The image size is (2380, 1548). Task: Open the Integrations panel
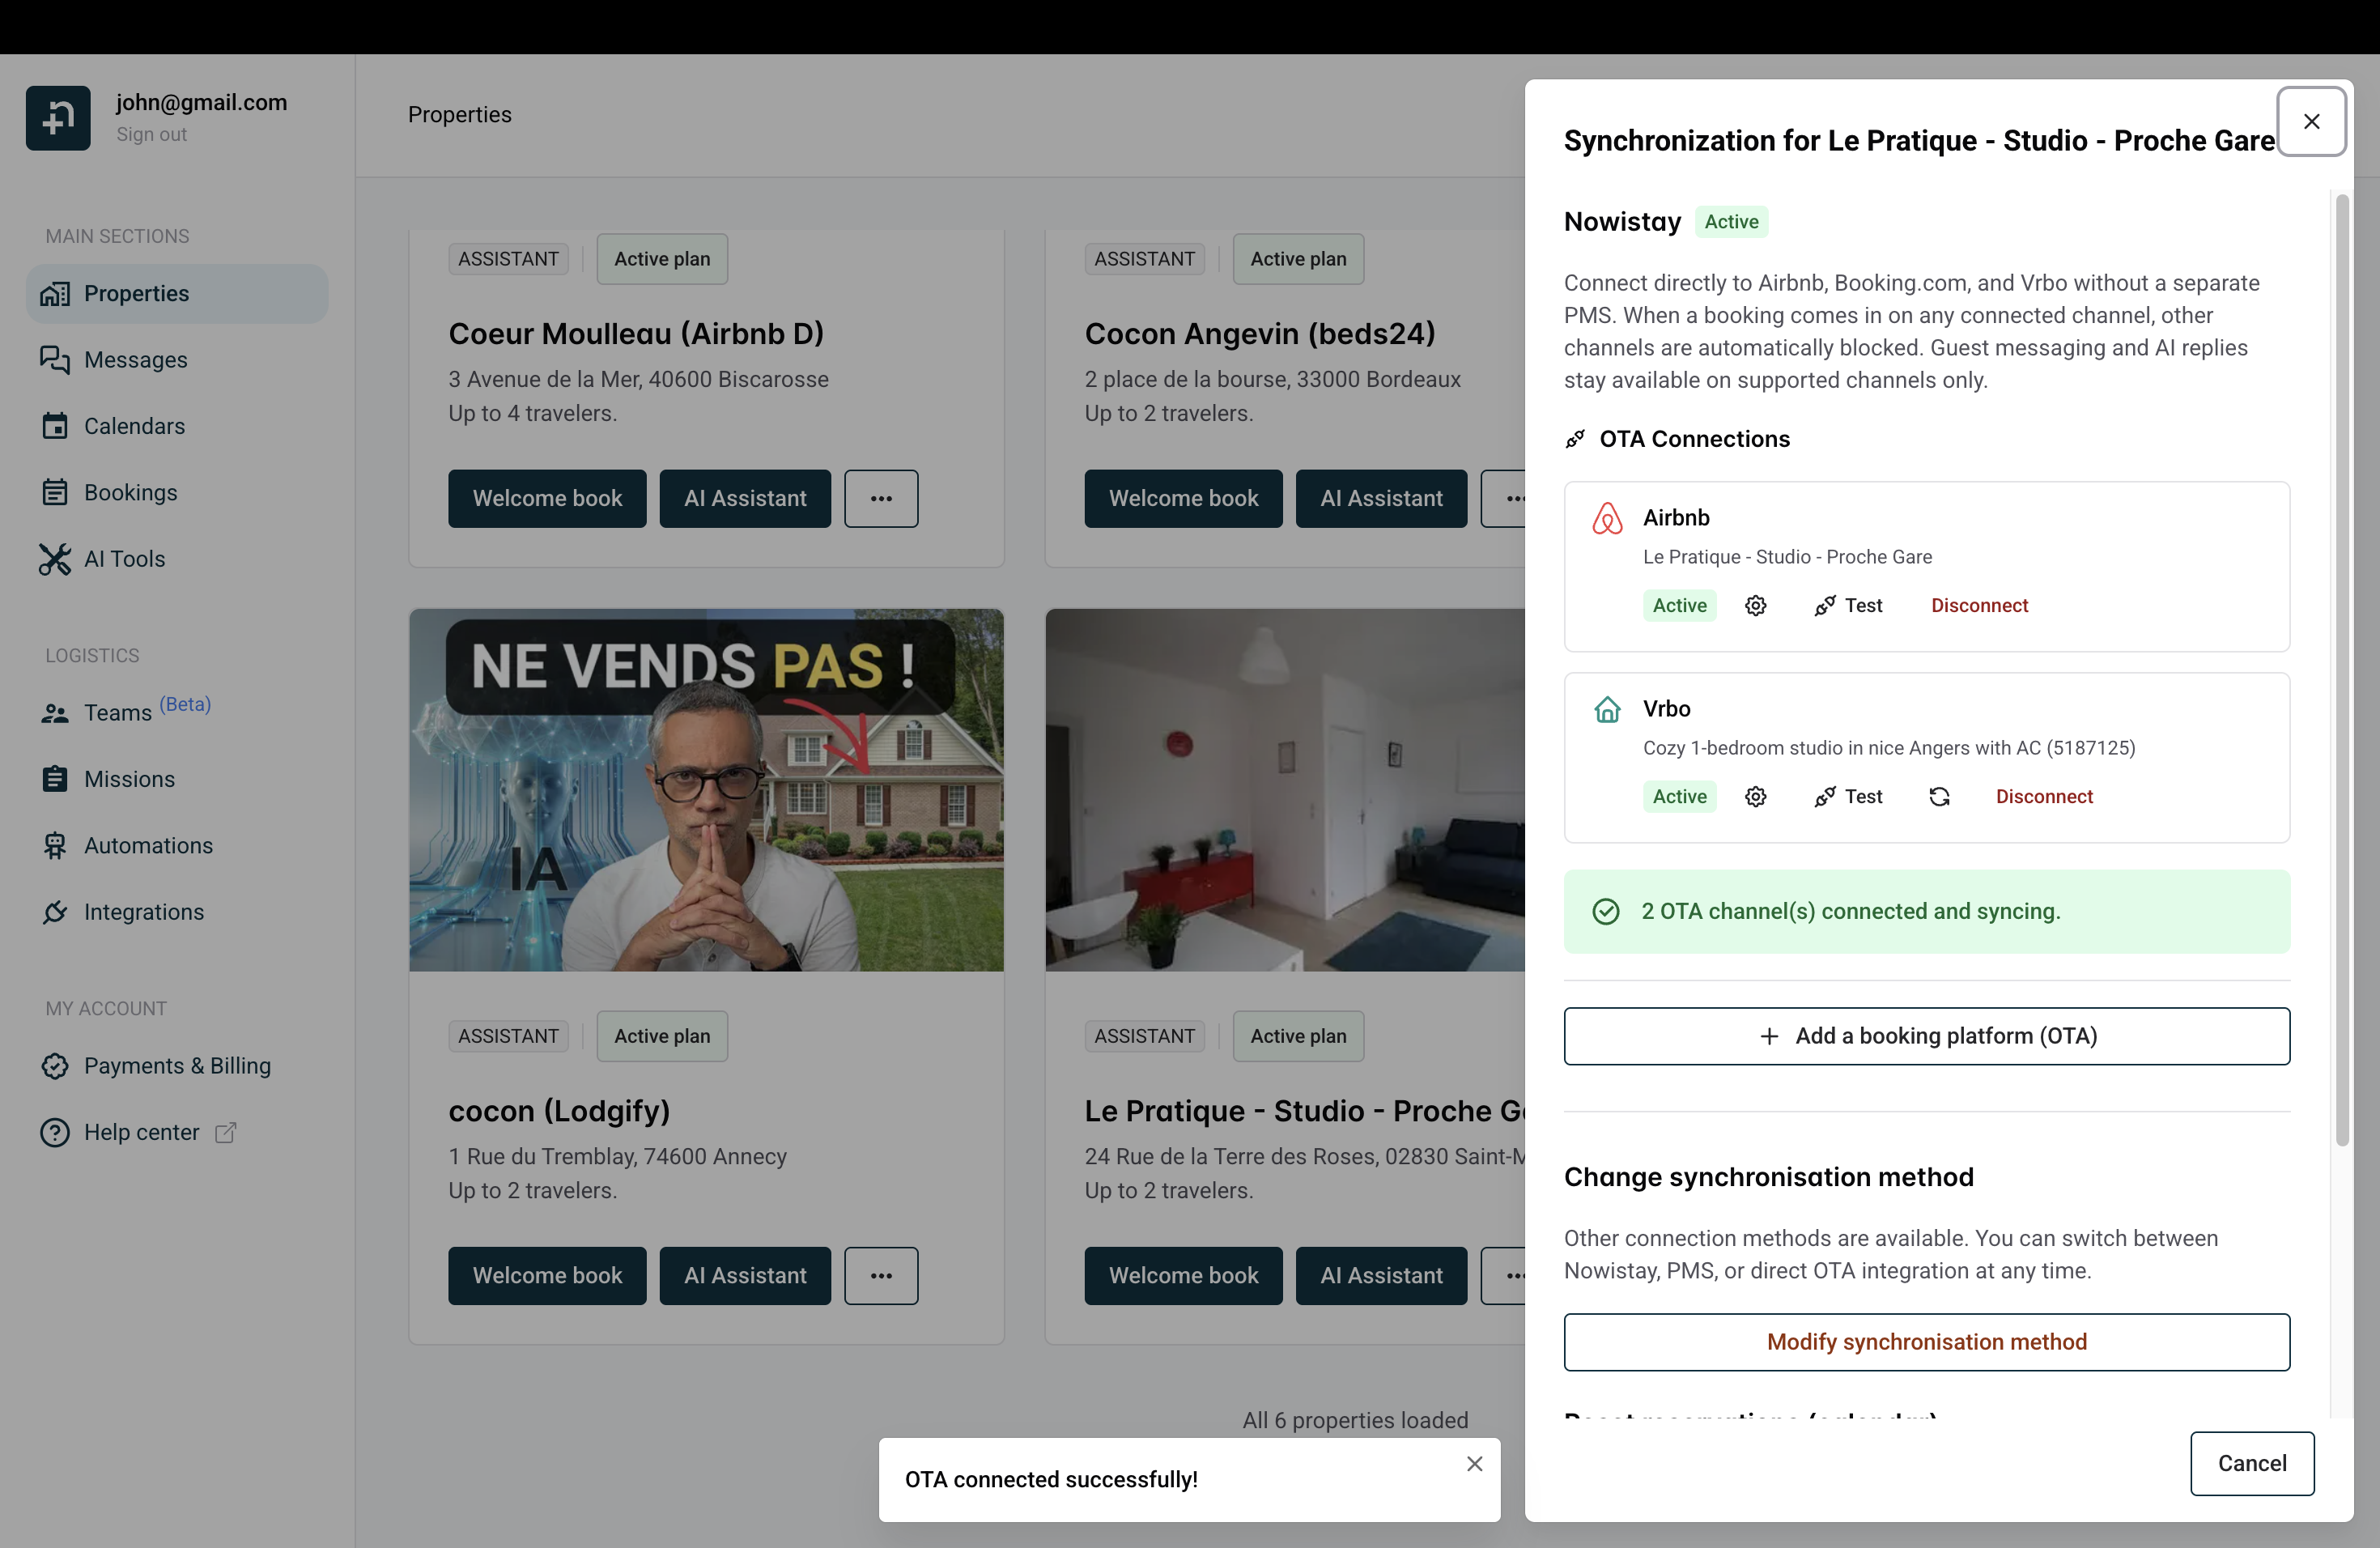[144, 912]
